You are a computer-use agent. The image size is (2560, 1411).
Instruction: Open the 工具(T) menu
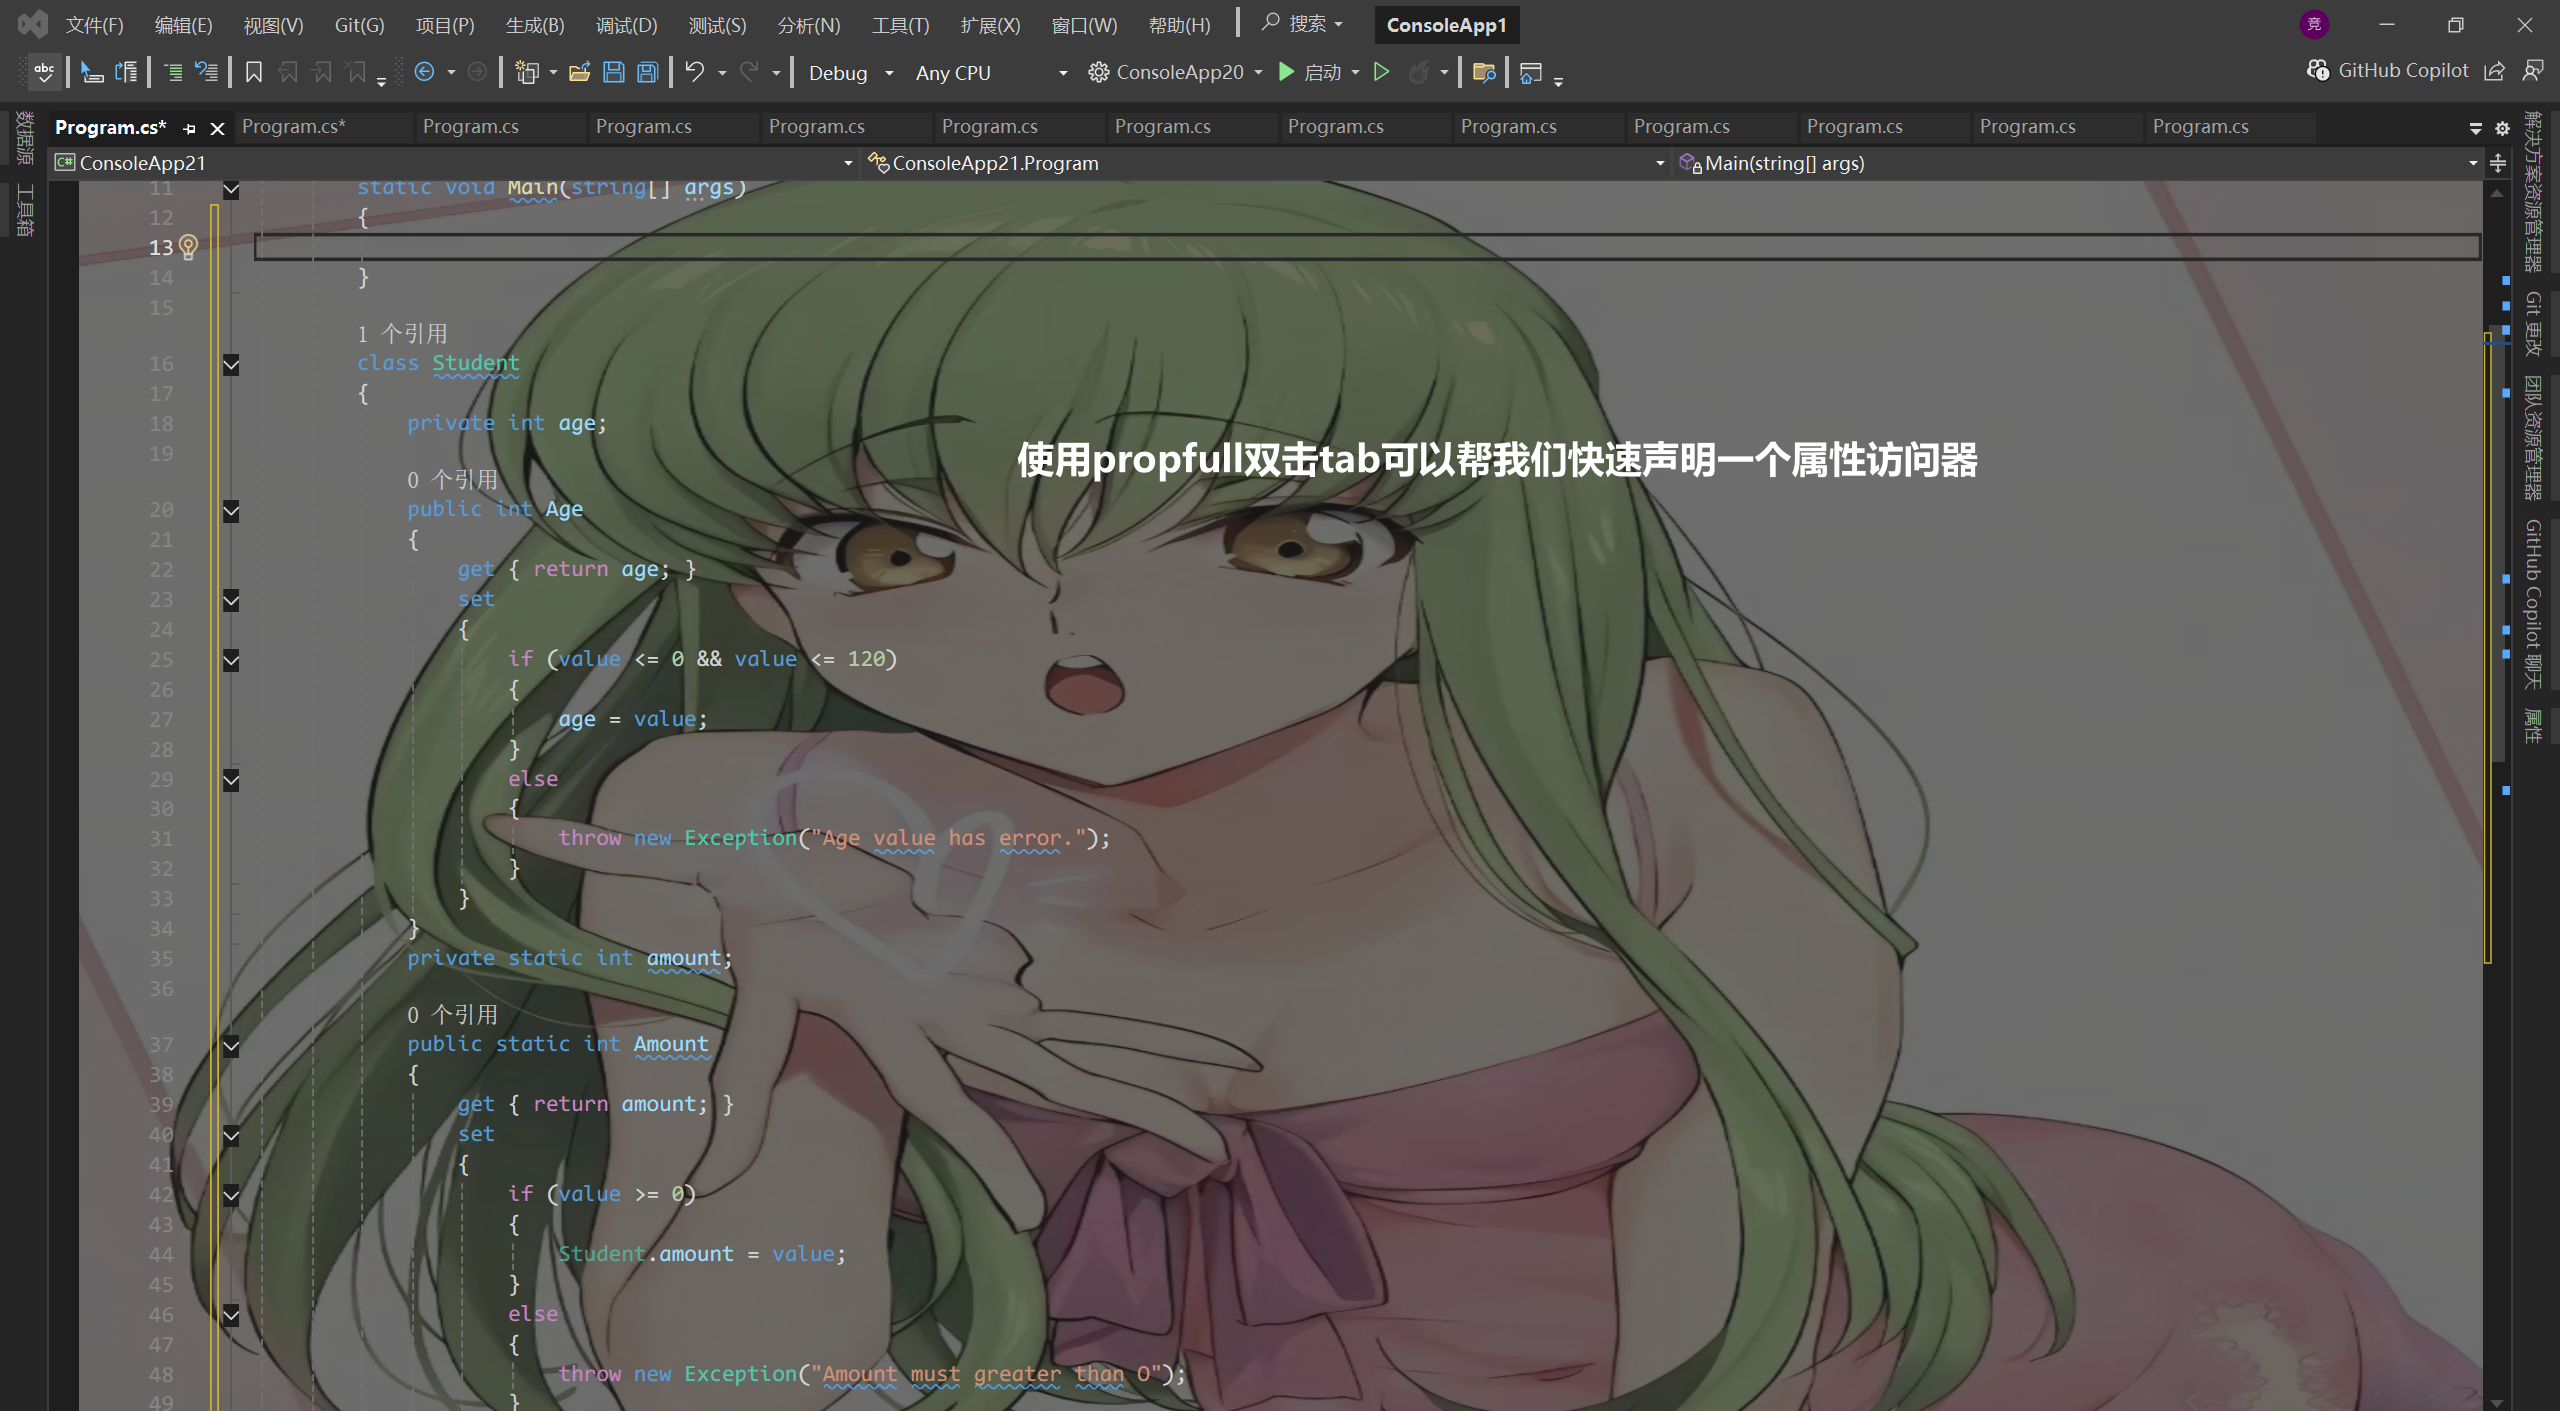pyautogui.click(x=901, y=25)
